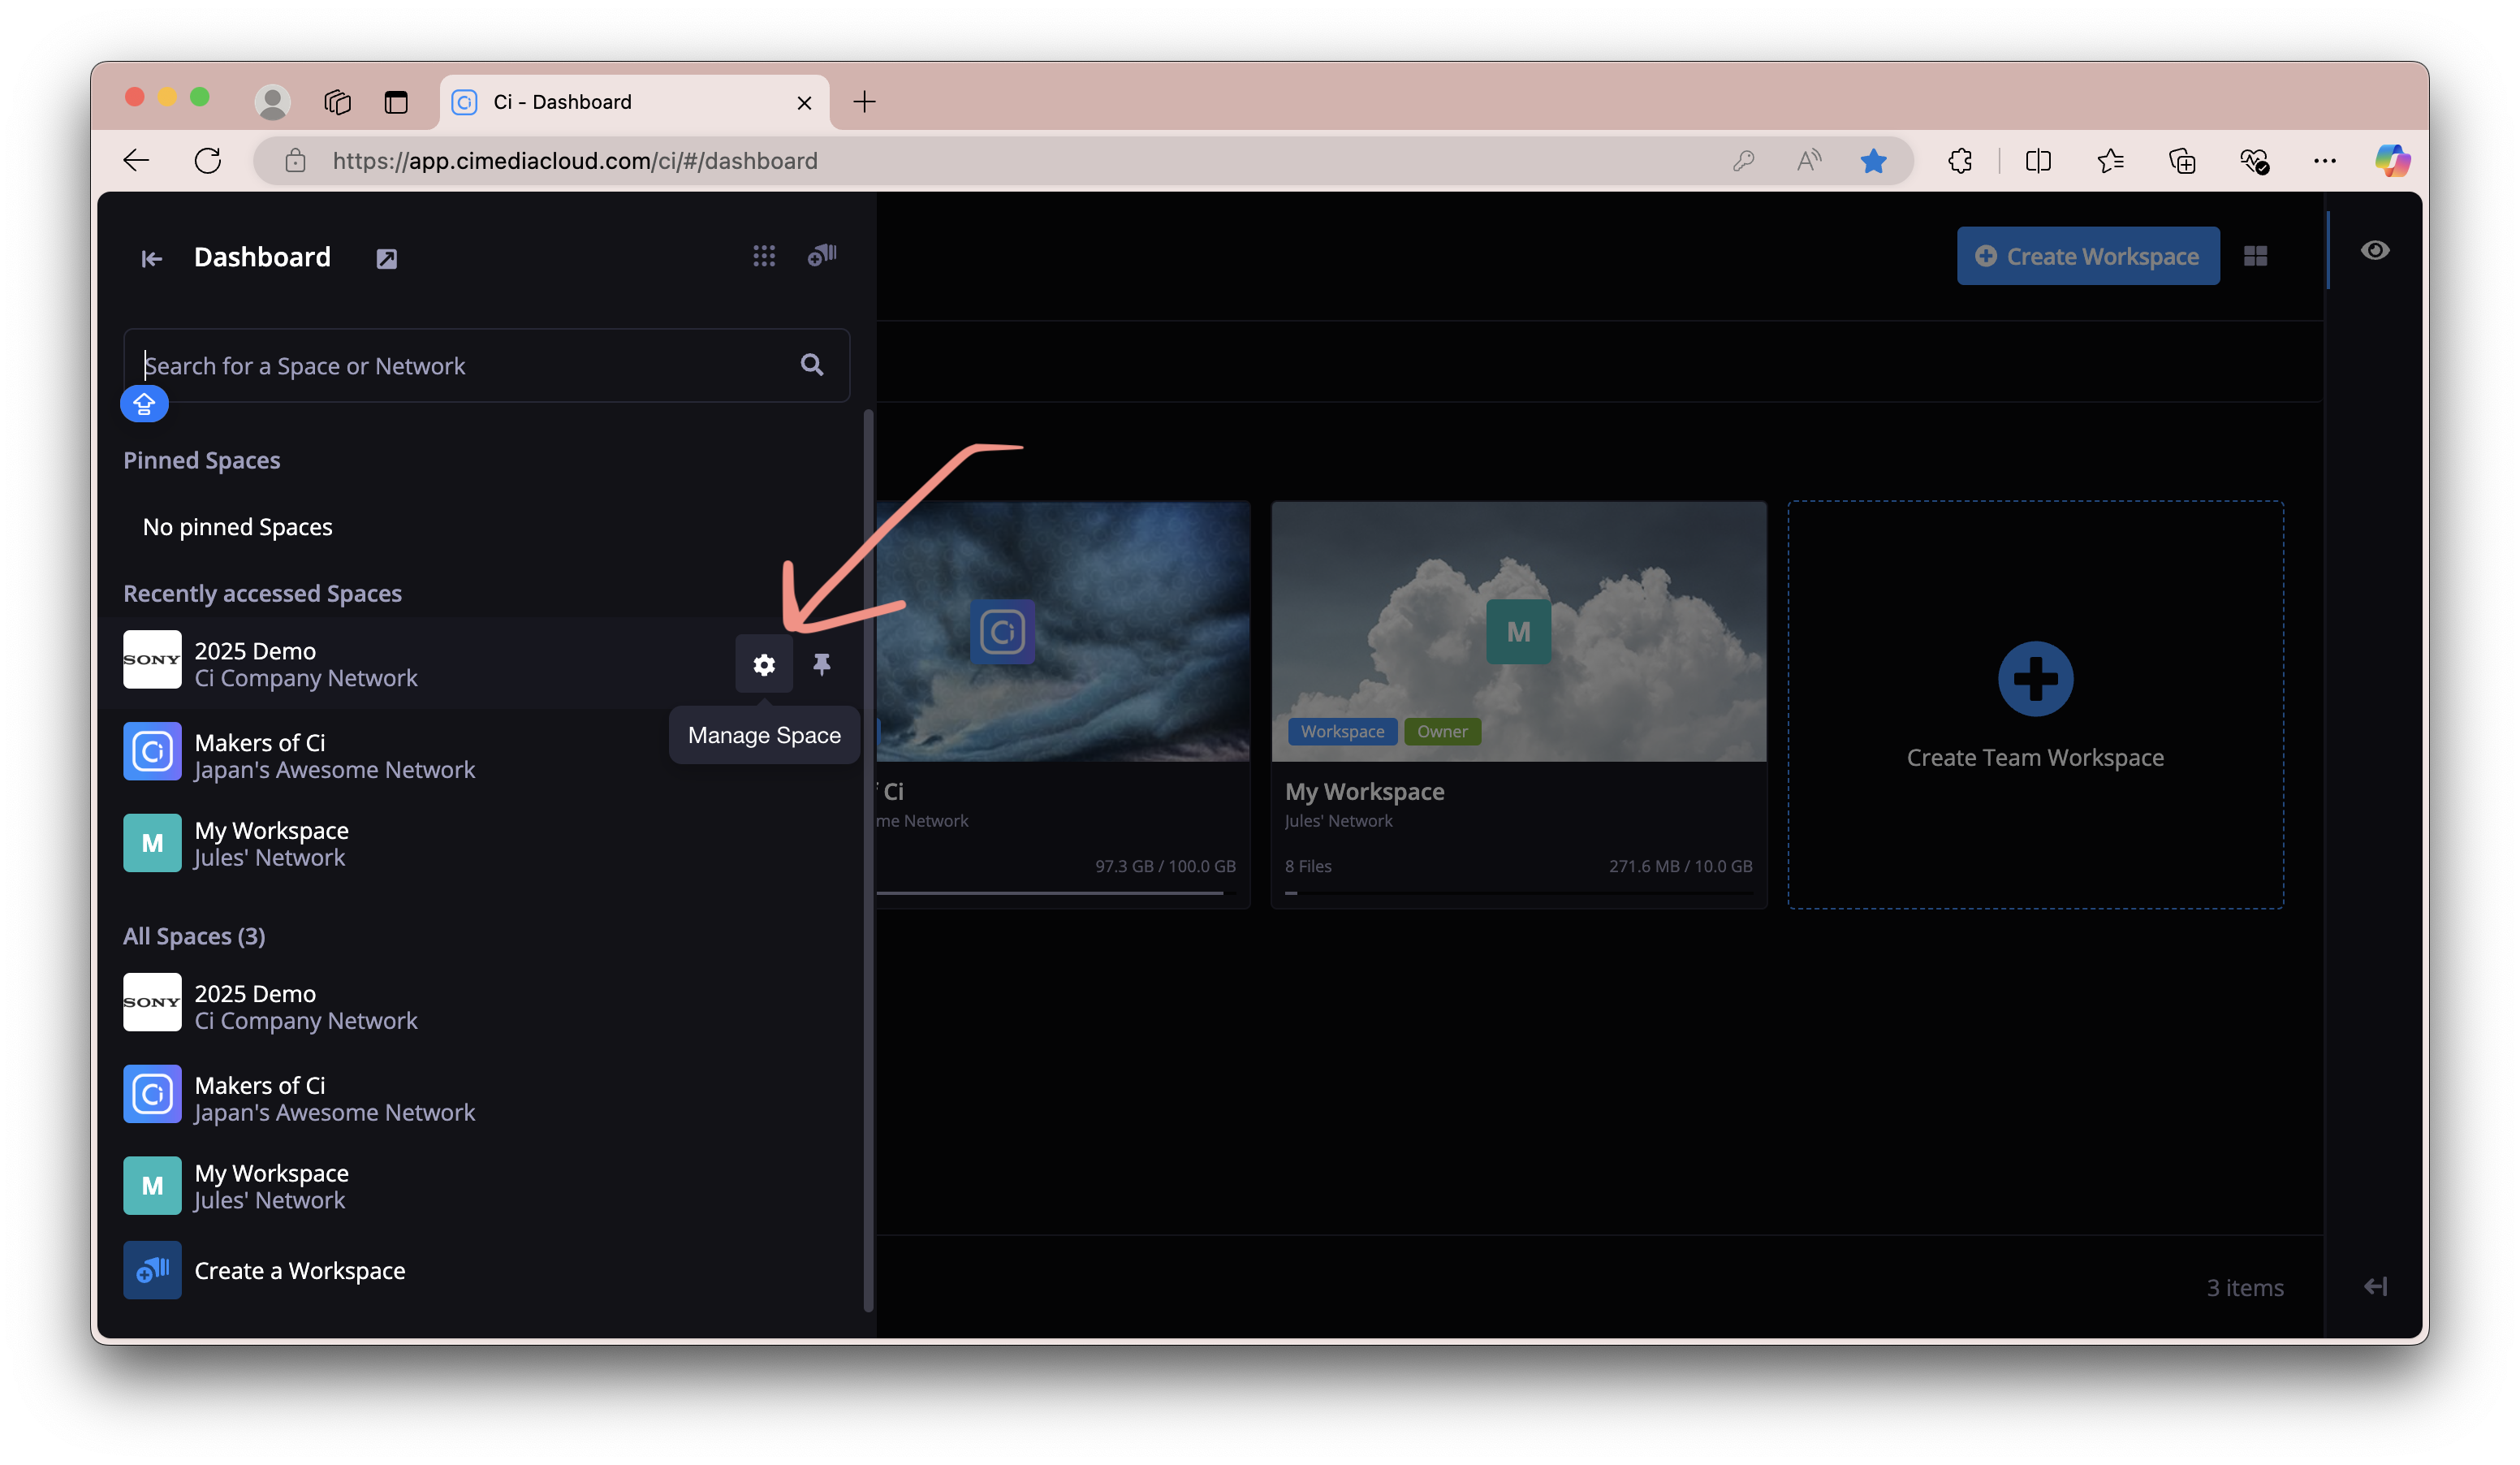Screen dimensions: 2520x1465
Task: Click the Create Workspace button
Action: [2088, 256]
